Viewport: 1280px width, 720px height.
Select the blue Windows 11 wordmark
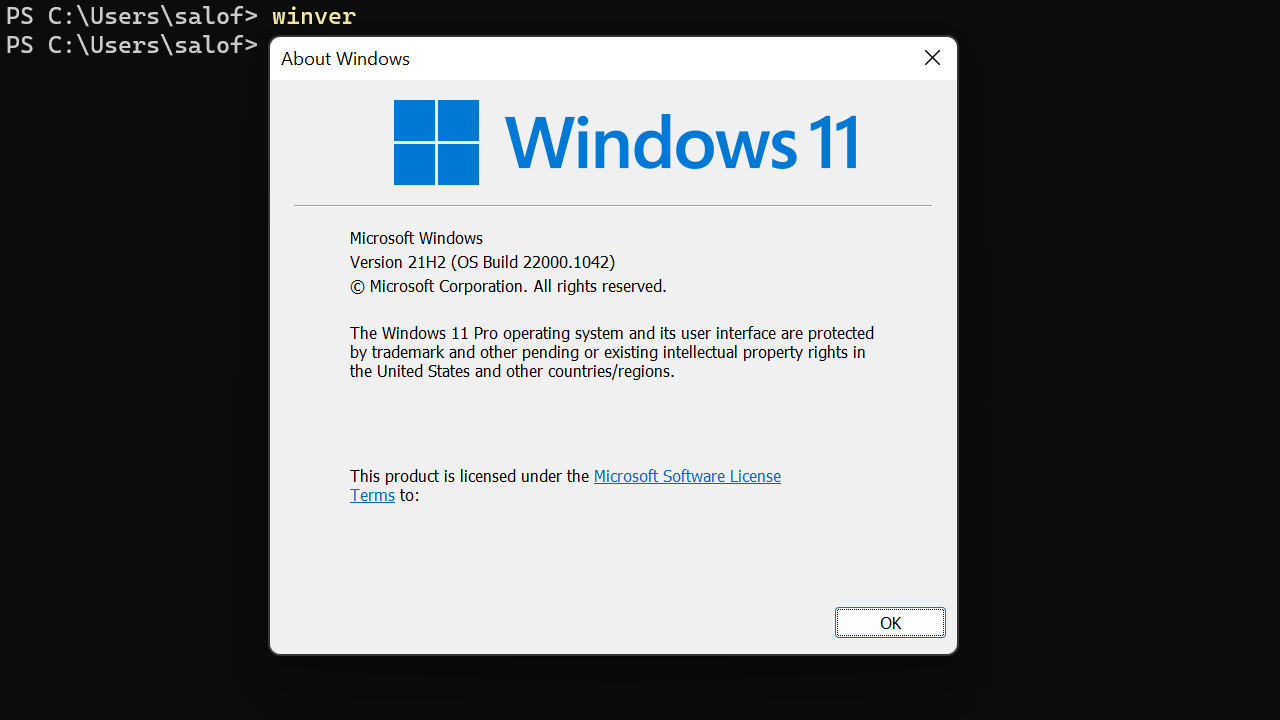(683, 142)
